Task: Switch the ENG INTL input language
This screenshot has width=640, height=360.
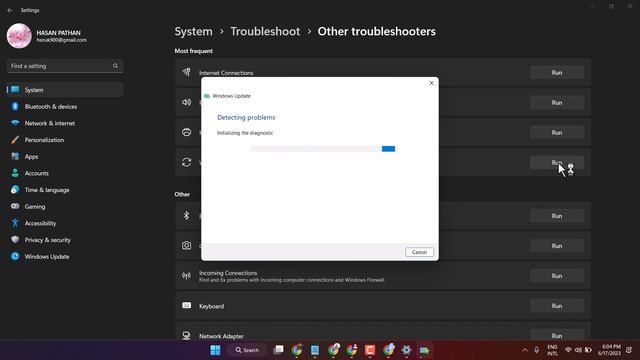Action: tap(552, 350)
